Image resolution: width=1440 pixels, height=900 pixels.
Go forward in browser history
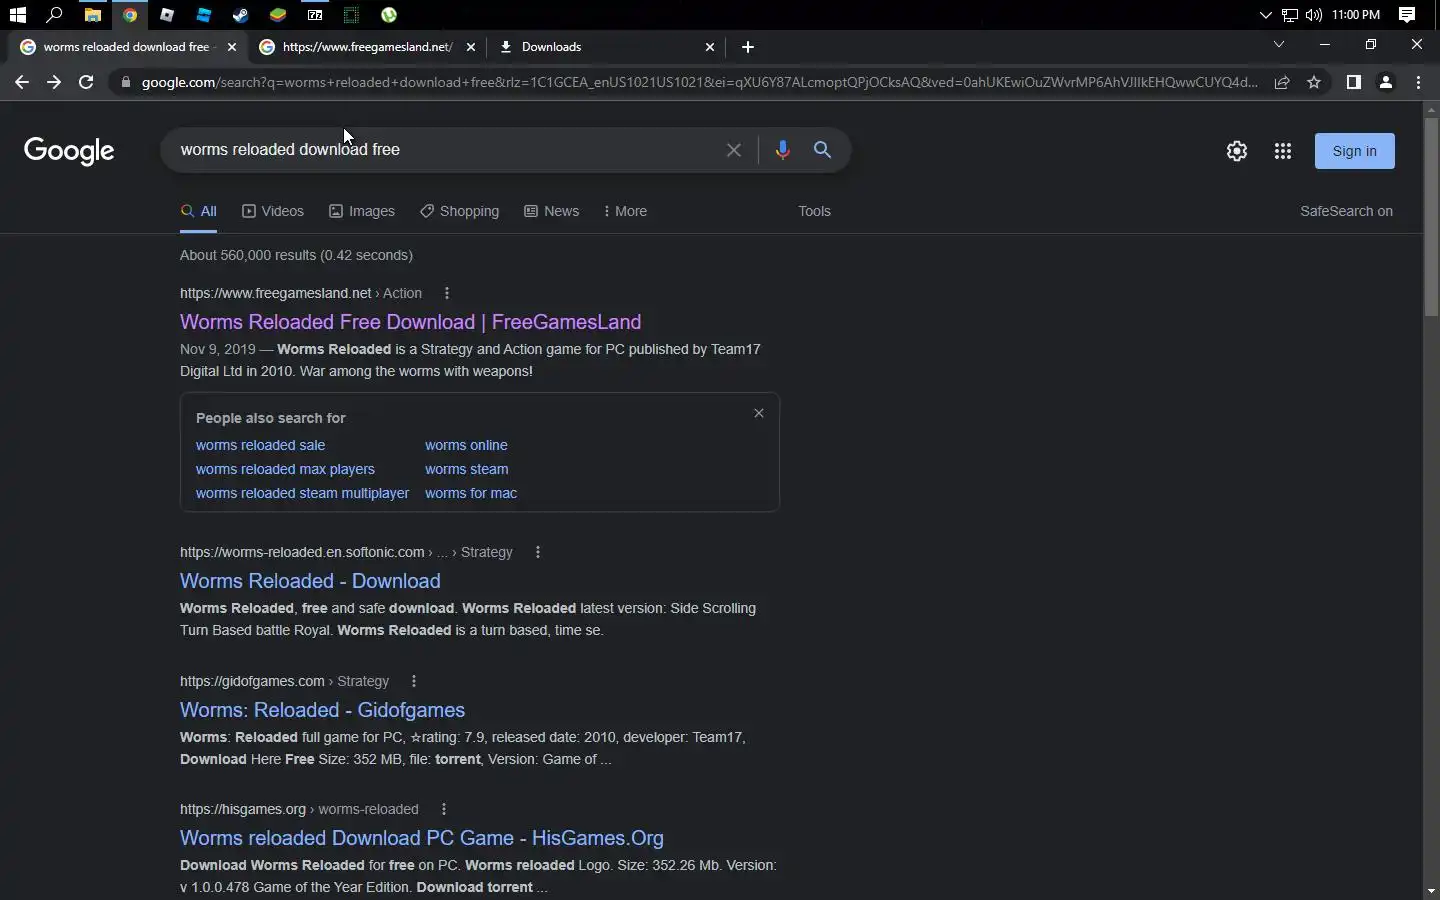click(54, 82)
